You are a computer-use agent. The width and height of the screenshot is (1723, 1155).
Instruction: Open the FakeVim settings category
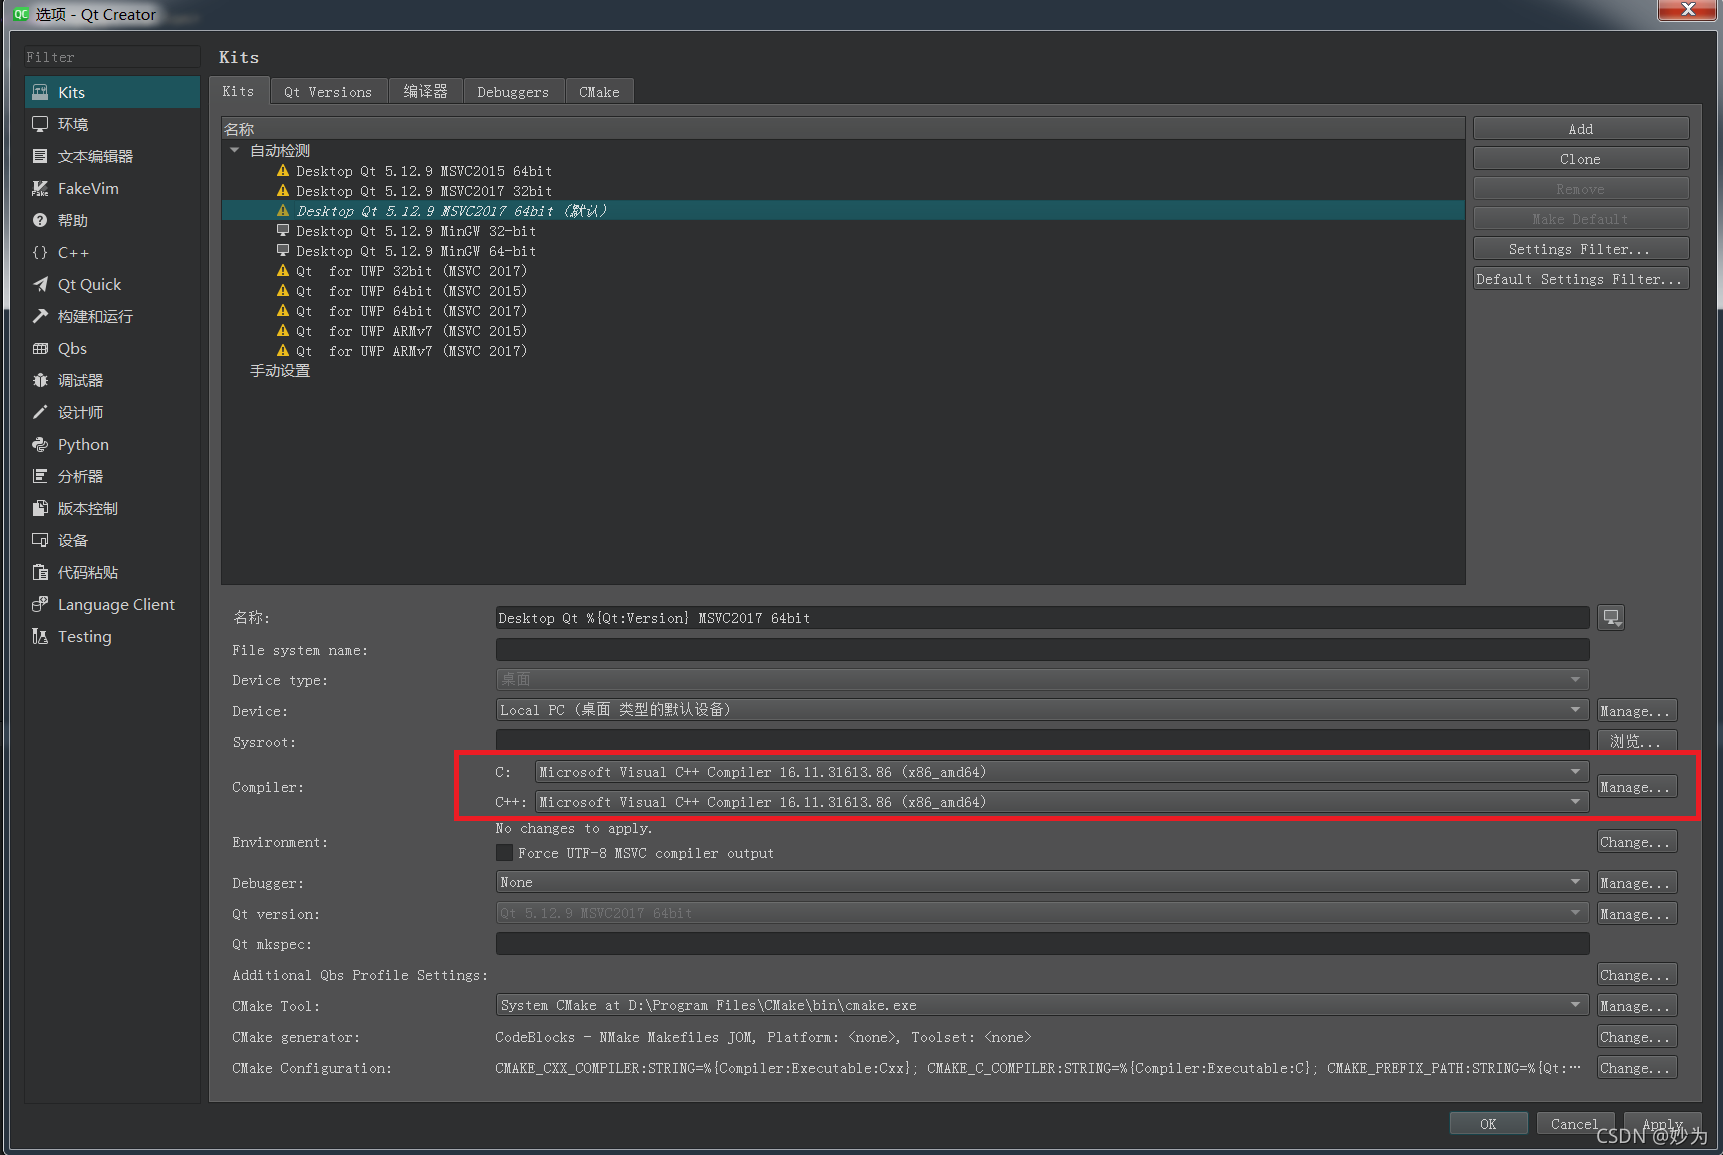point(112,188)
